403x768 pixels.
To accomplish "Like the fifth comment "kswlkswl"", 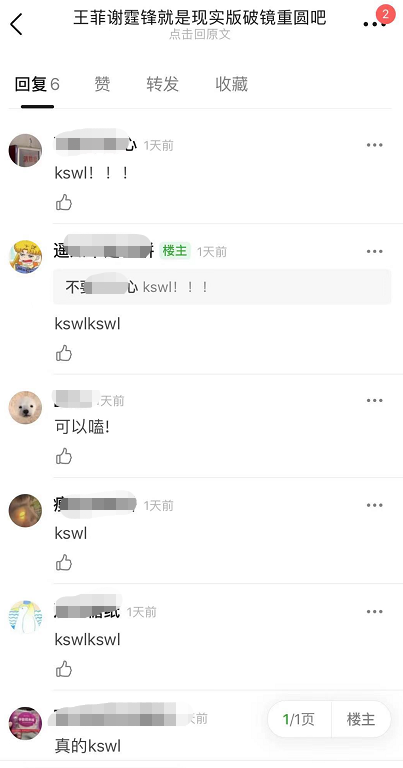I will [x=64, y=669].
